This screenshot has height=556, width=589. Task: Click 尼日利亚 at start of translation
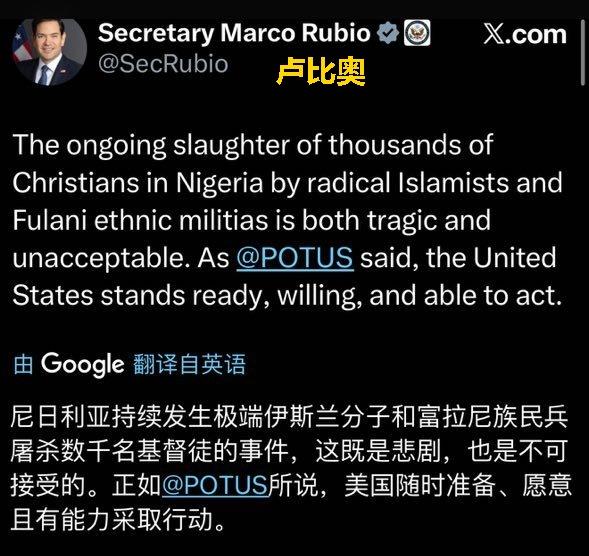pos(61,417)
